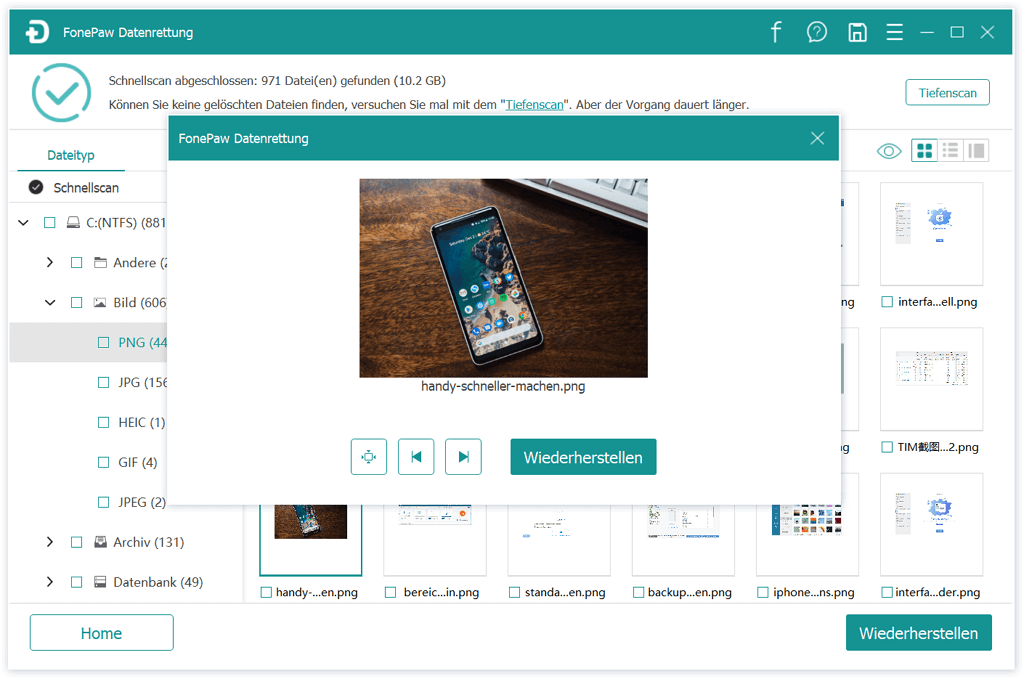Select the interfa...ell.png file checkbox
The height and width of the screenshot is (679, 1024).
tap(887, 302)
